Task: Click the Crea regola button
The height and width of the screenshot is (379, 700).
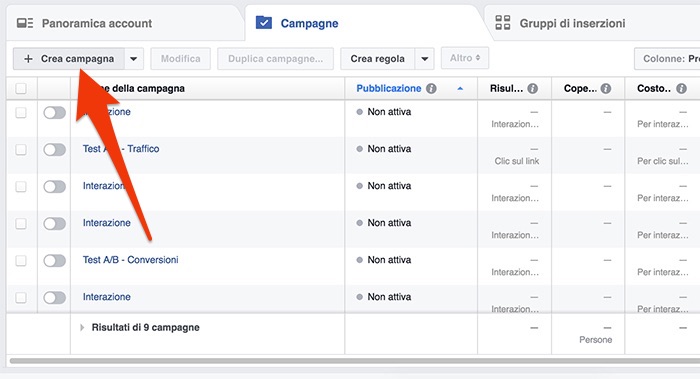Action: (x=378, y=59)
